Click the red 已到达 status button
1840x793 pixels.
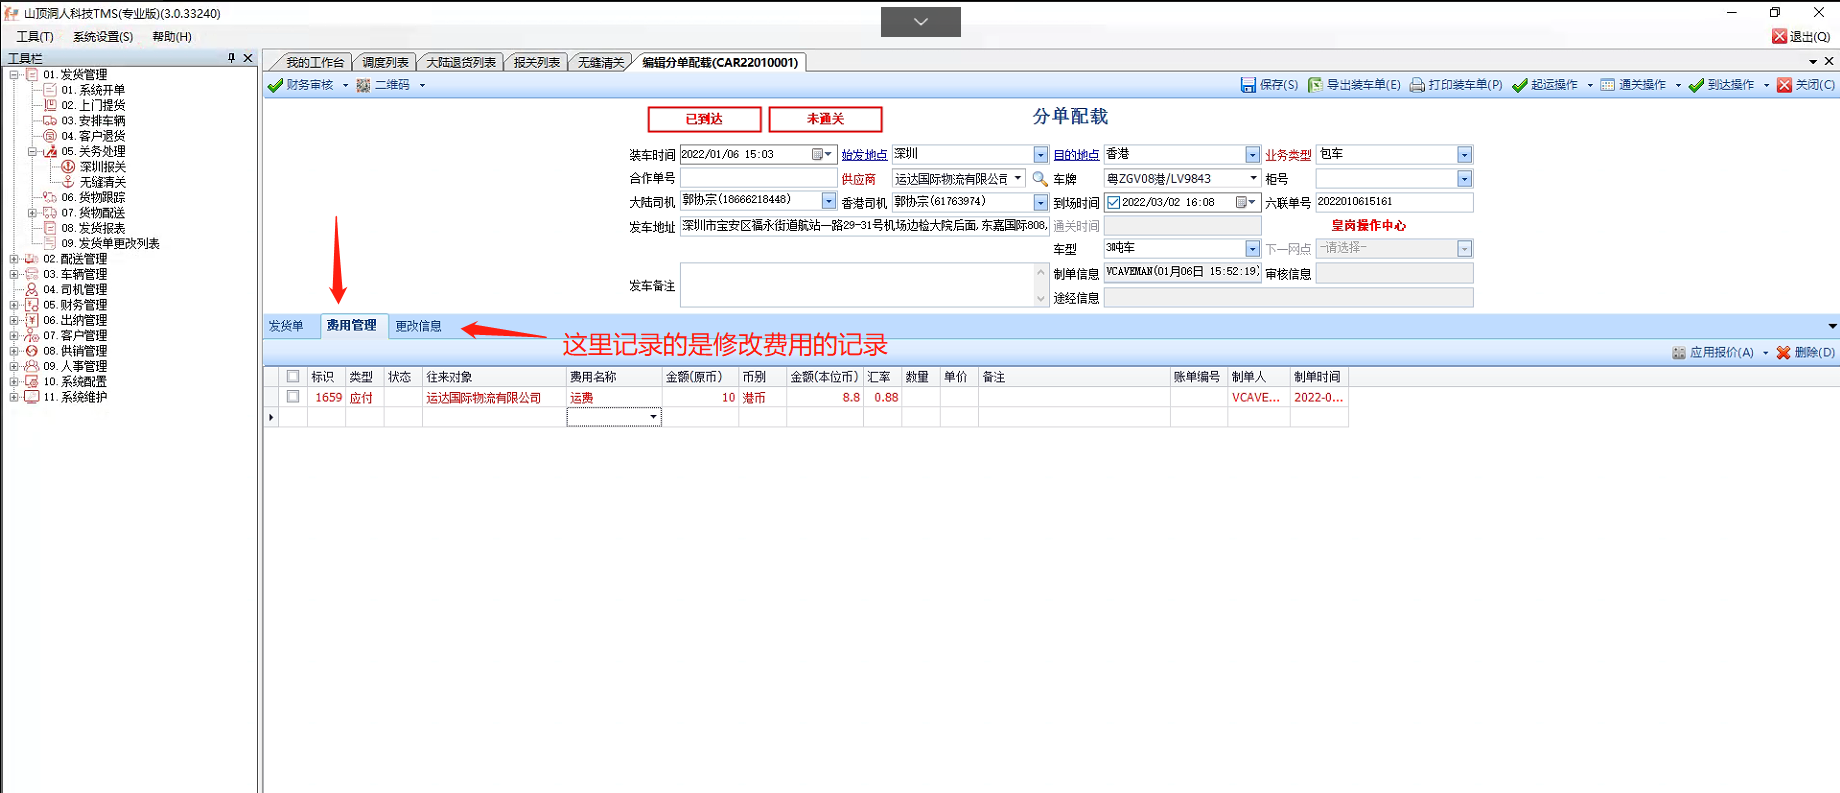coord(704,119)
